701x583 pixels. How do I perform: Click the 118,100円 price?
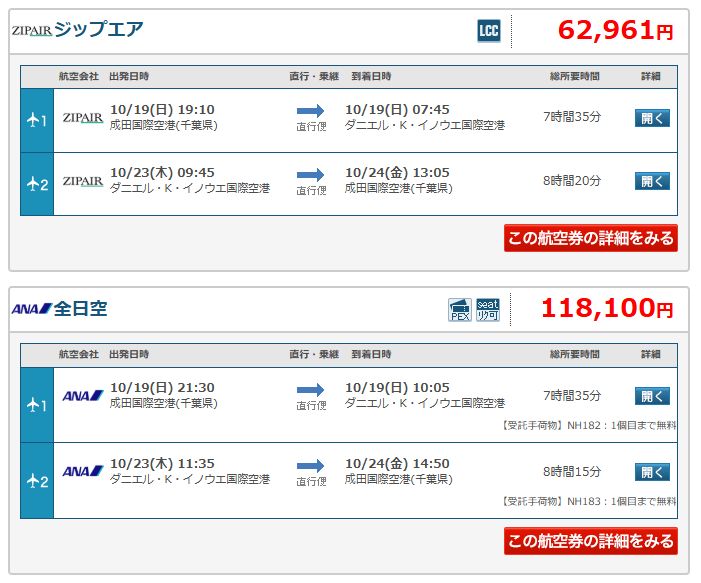(x=607, y=308)
